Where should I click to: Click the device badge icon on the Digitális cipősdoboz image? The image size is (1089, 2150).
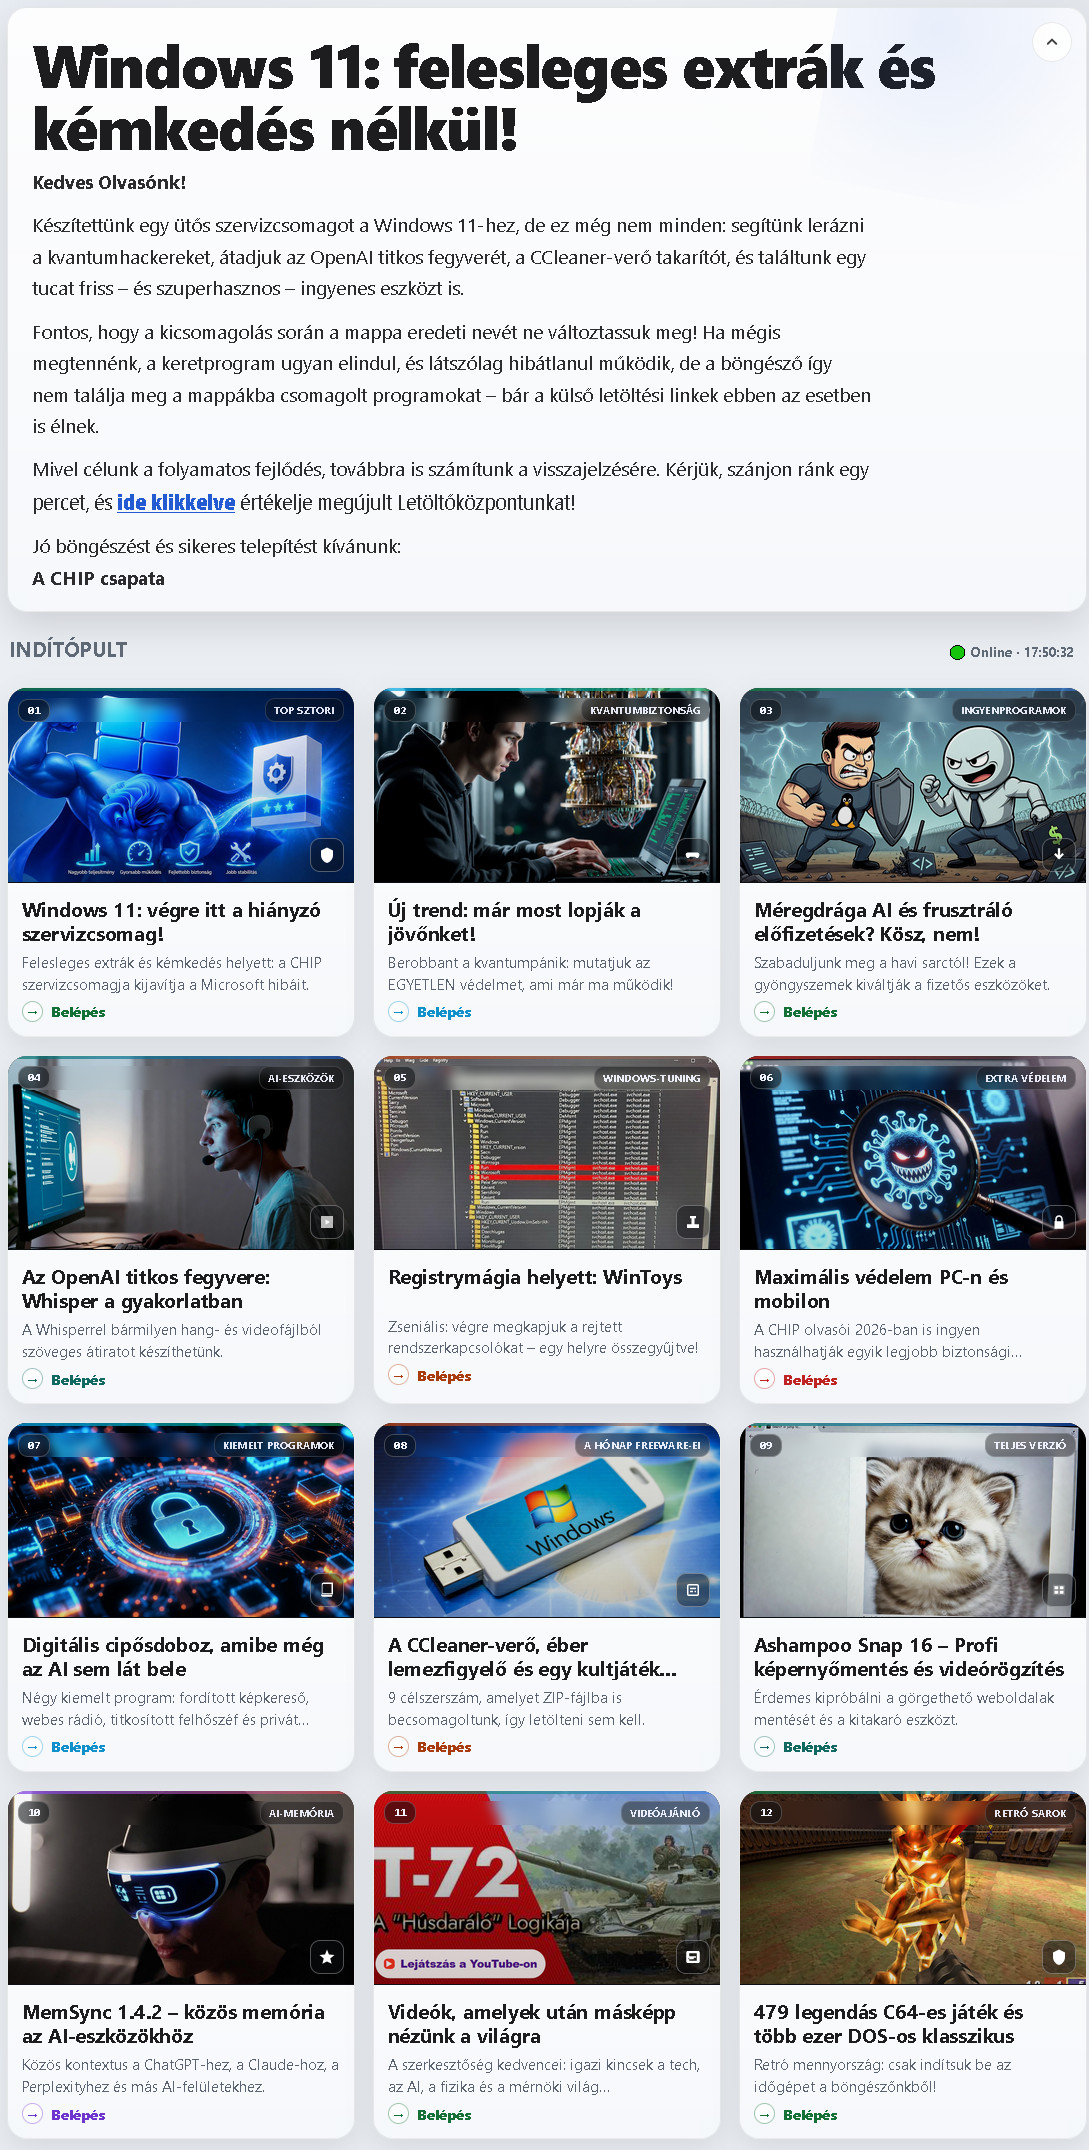(326, 1589)
